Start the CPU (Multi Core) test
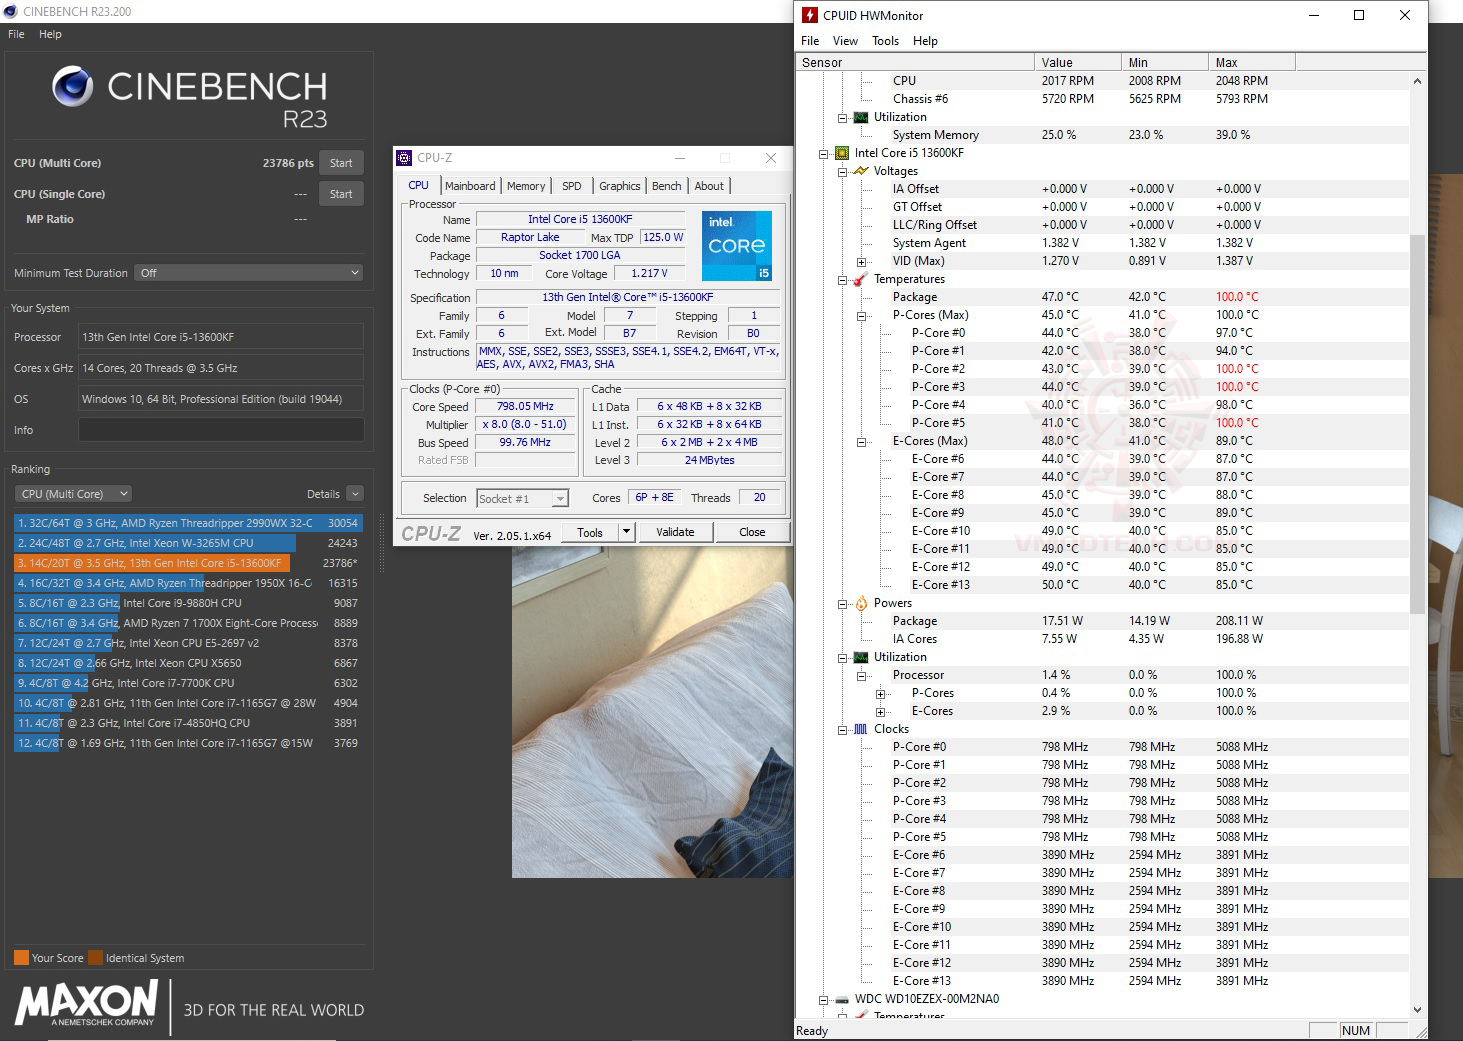Image resolution: width=1463 pixels, height=1041 pixels. click(341, 163)
